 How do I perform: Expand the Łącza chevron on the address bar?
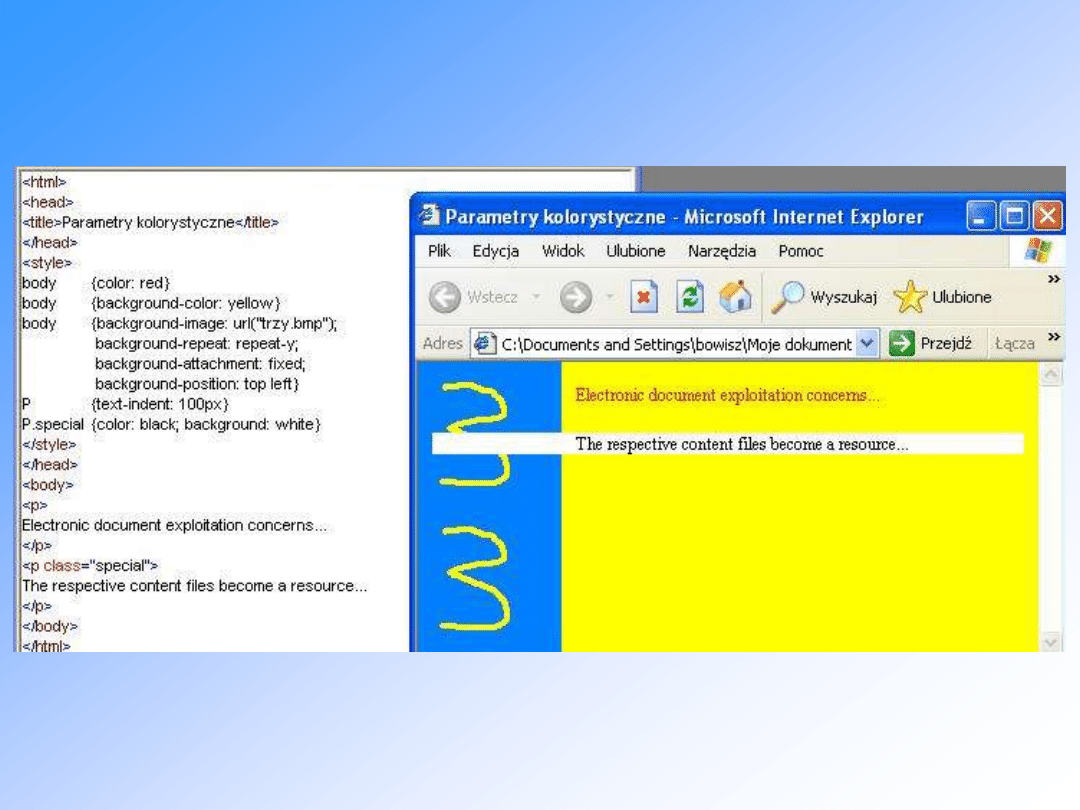(1054, 338)
